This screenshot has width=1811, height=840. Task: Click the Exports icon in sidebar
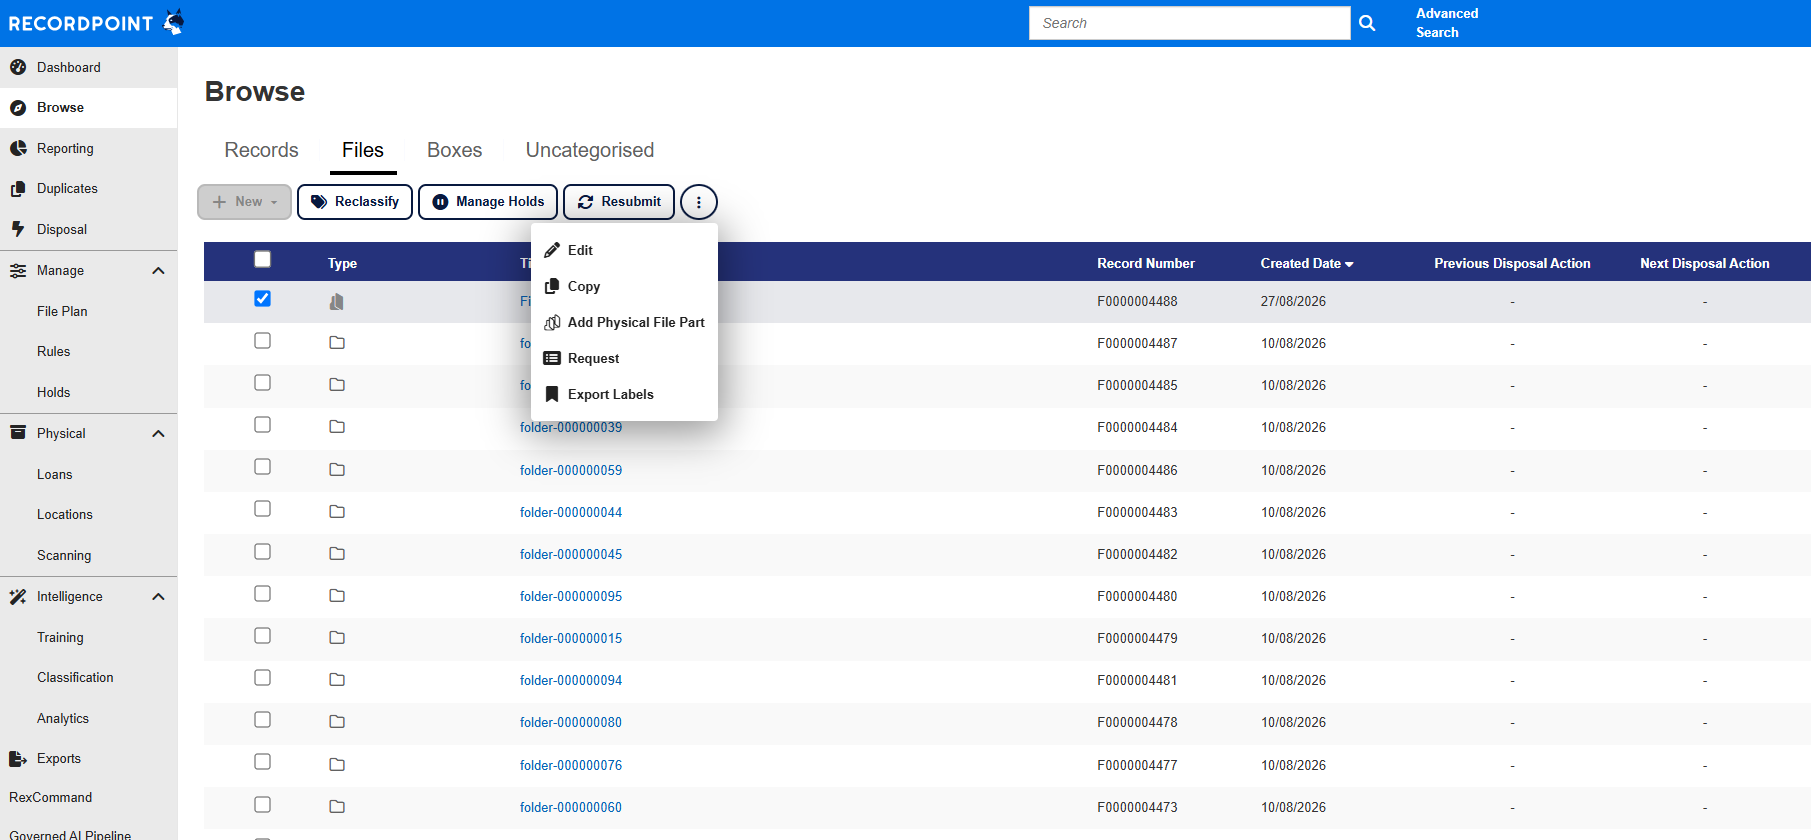[x=18, y=759]
